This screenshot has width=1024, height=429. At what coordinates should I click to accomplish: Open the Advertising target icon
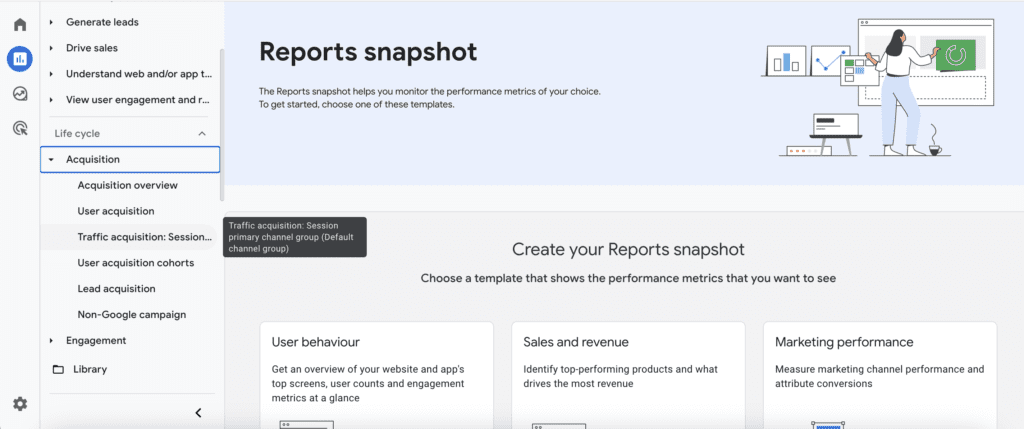19,127
